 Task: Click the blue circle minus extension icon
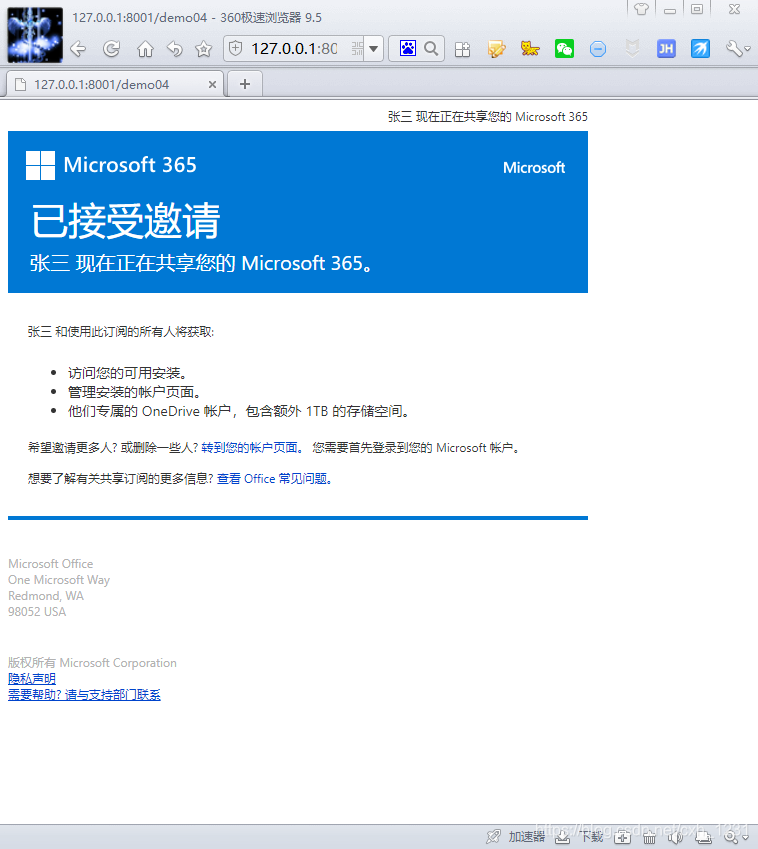pyautogui.click(x=598, y=49)
